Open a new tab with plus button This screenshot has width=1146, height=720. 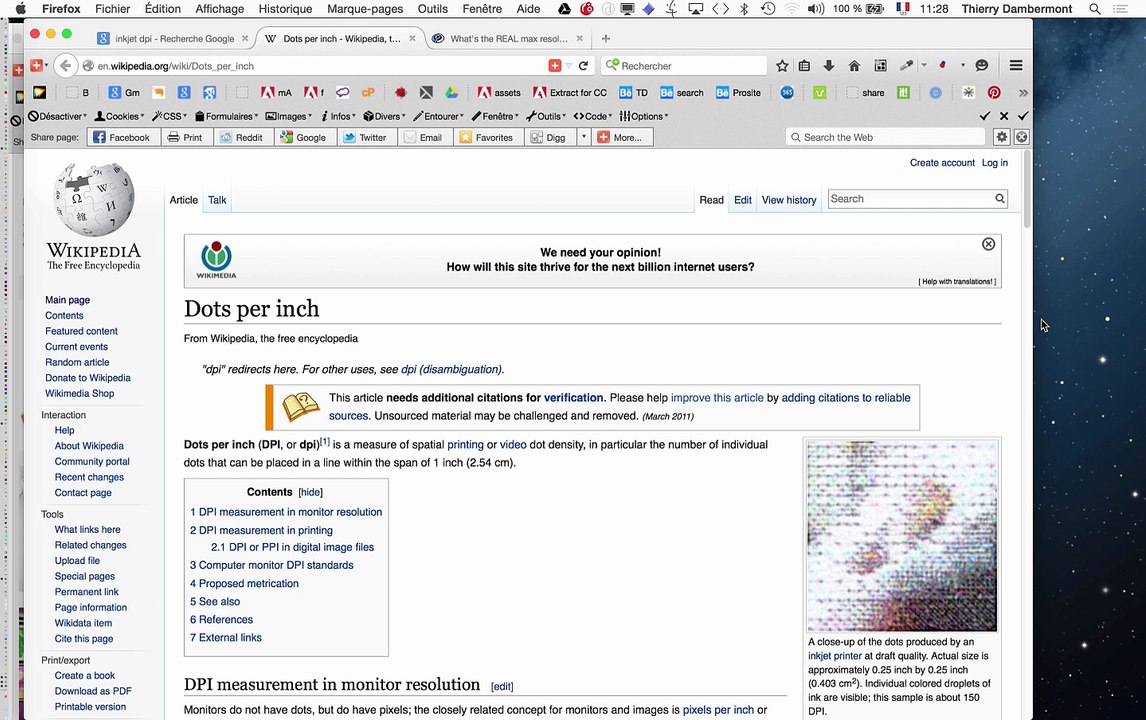click(605, 39)
